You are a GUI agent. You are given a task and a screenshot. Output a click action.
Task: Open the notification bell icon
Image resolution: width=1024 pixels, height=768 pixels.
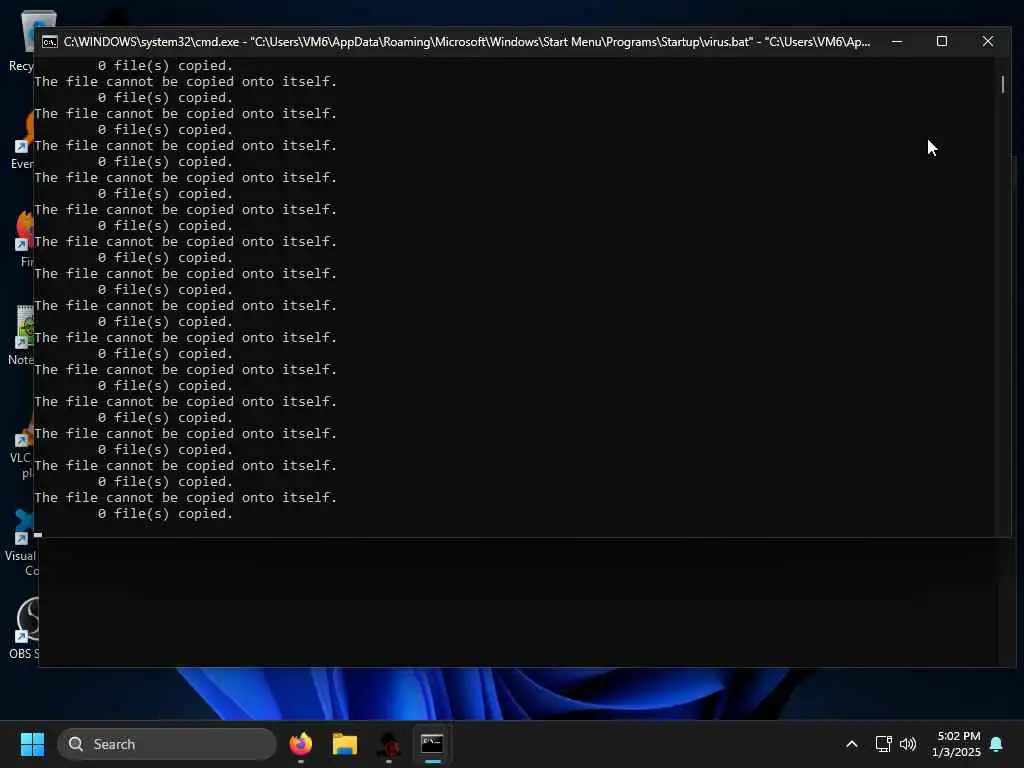click(997, 744)
